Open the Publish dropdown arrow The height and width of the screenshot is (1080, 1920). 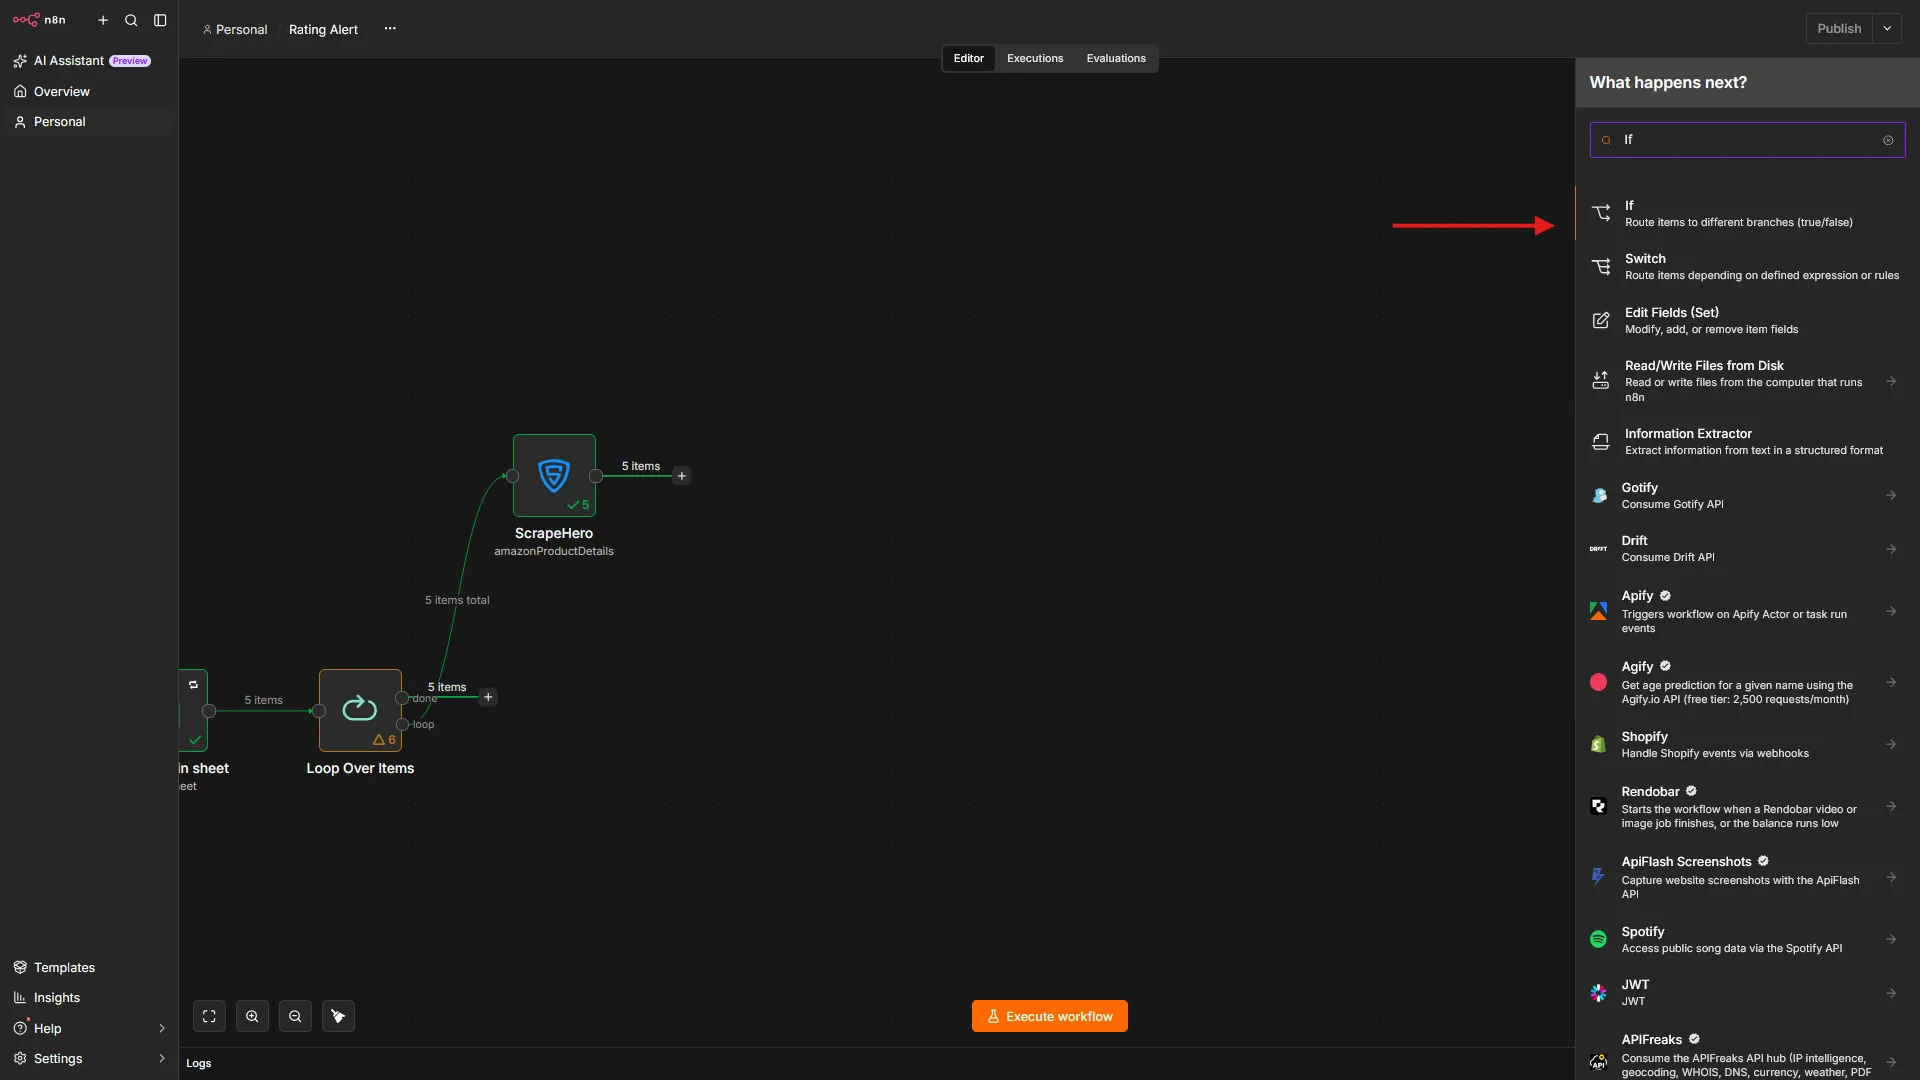point(1887,29)
